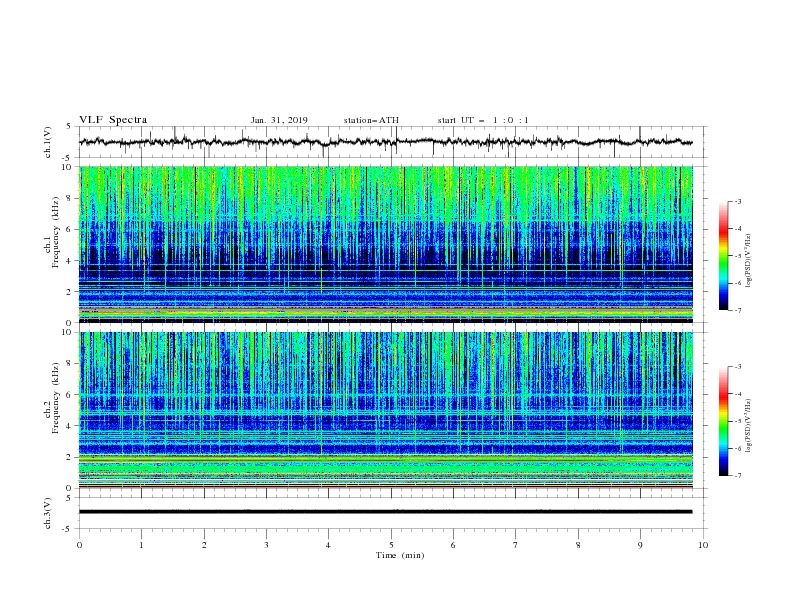Image resolution: width=792 pixels, height=612 pixels.
Task: Click the ch.2 frequency tick label "6"
Action: click(71, 395)
